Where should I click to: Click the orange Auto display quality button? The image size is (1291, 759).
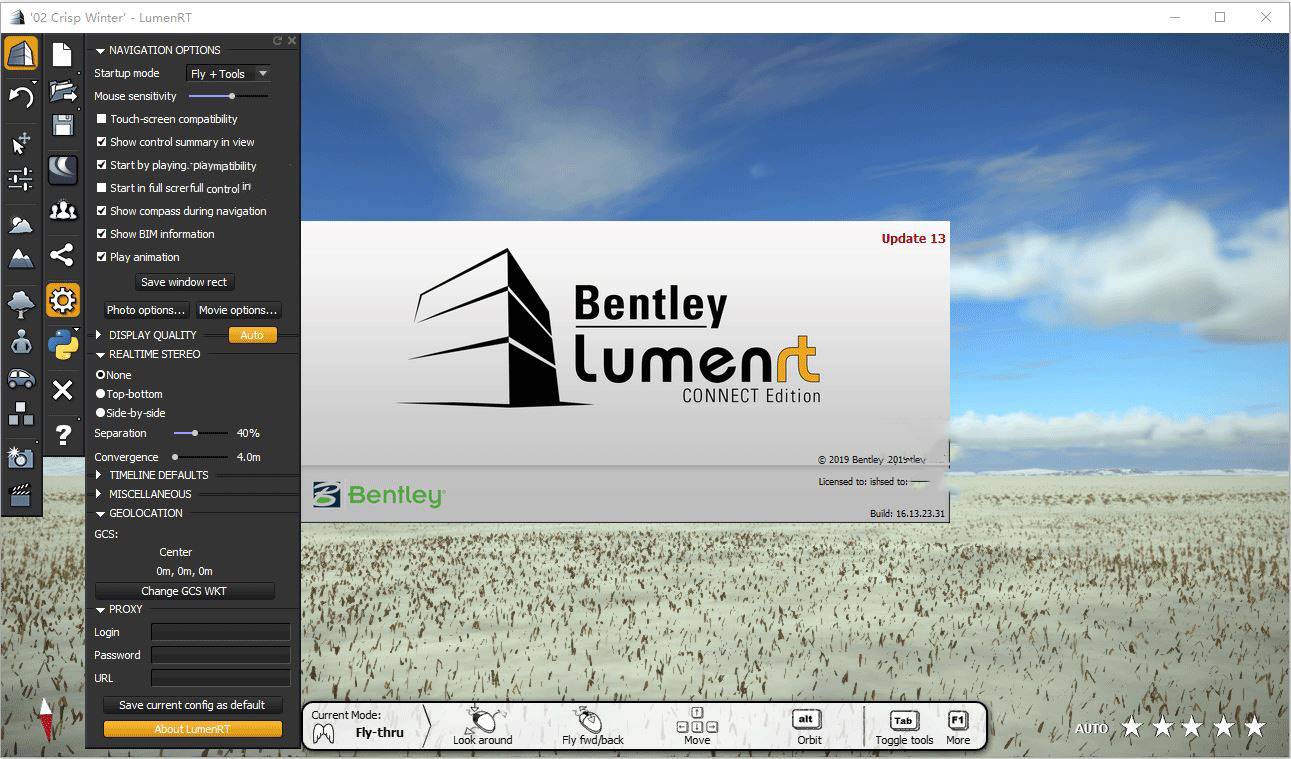(x=252, y=335)
